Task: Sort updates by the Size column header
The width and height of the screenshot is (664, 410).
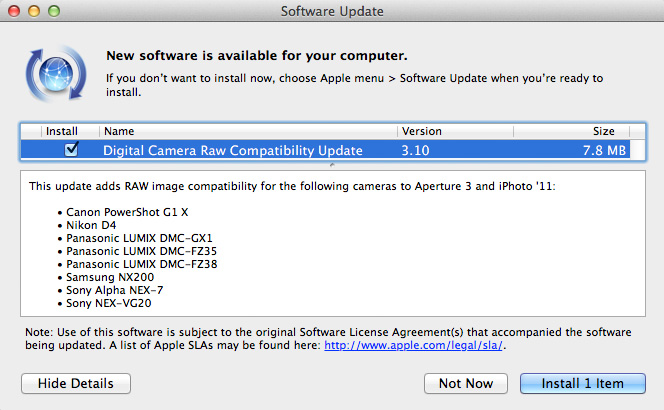Action: 572,131
